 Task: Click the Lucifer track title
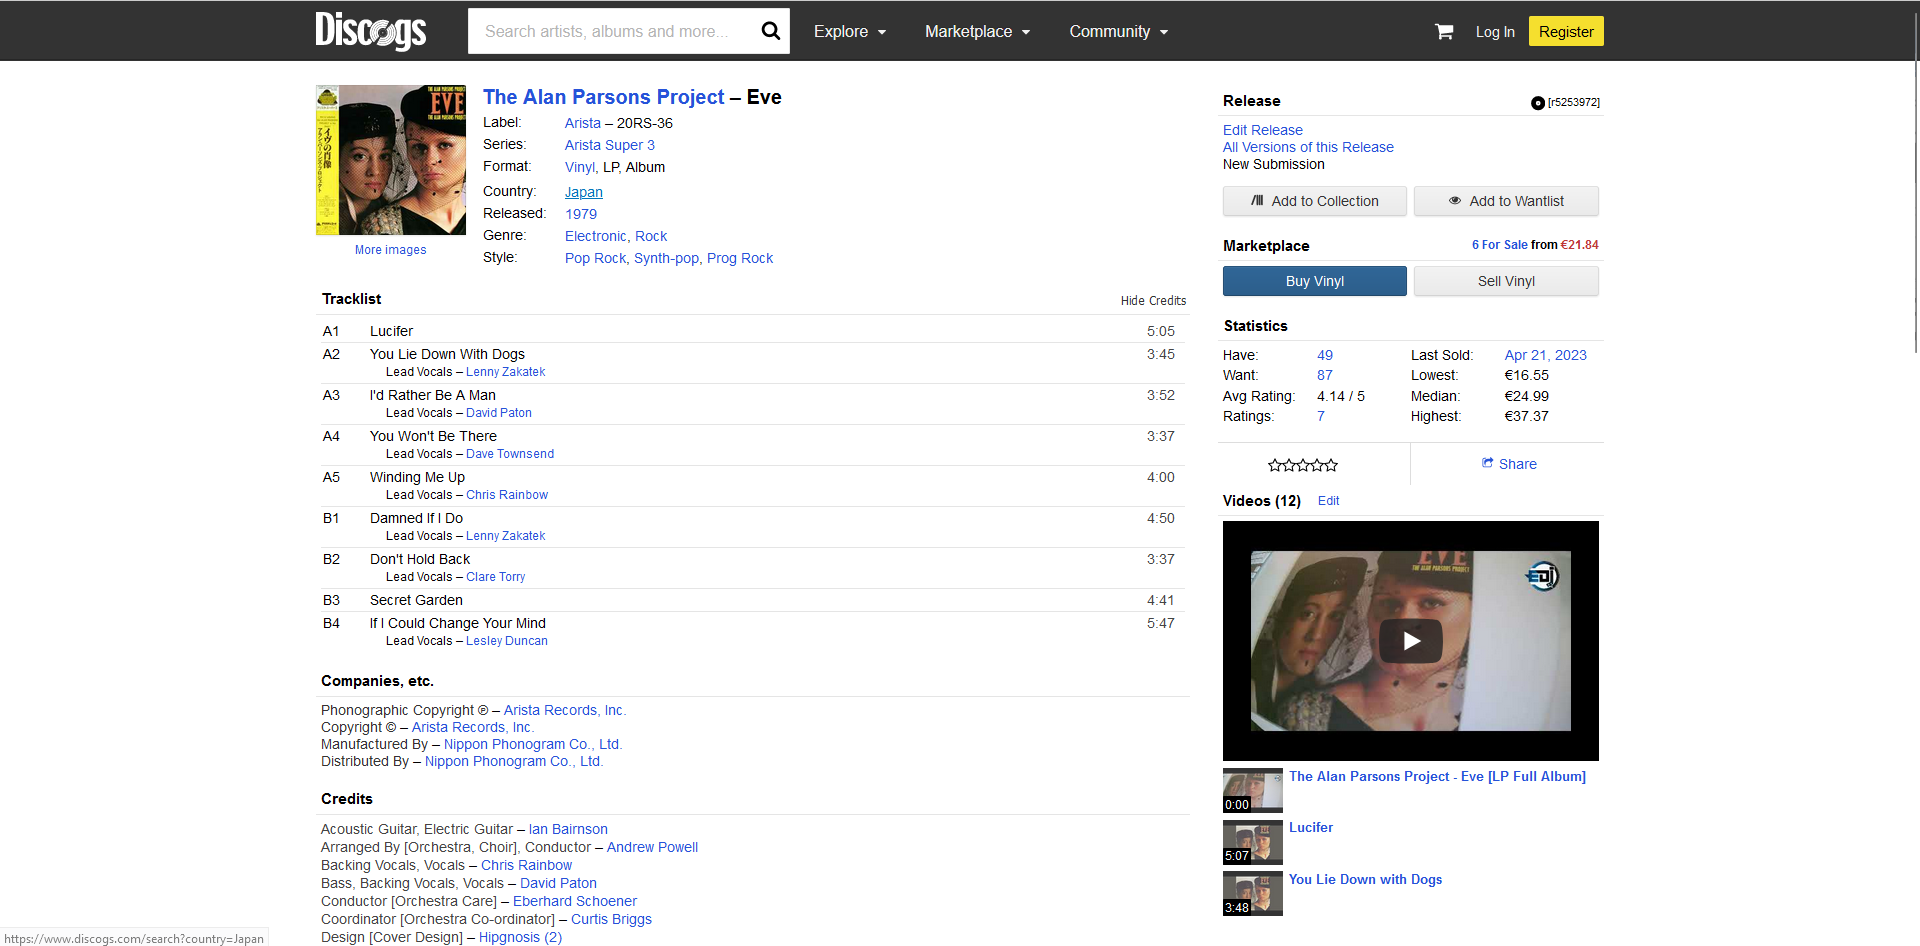click(391, 331)
